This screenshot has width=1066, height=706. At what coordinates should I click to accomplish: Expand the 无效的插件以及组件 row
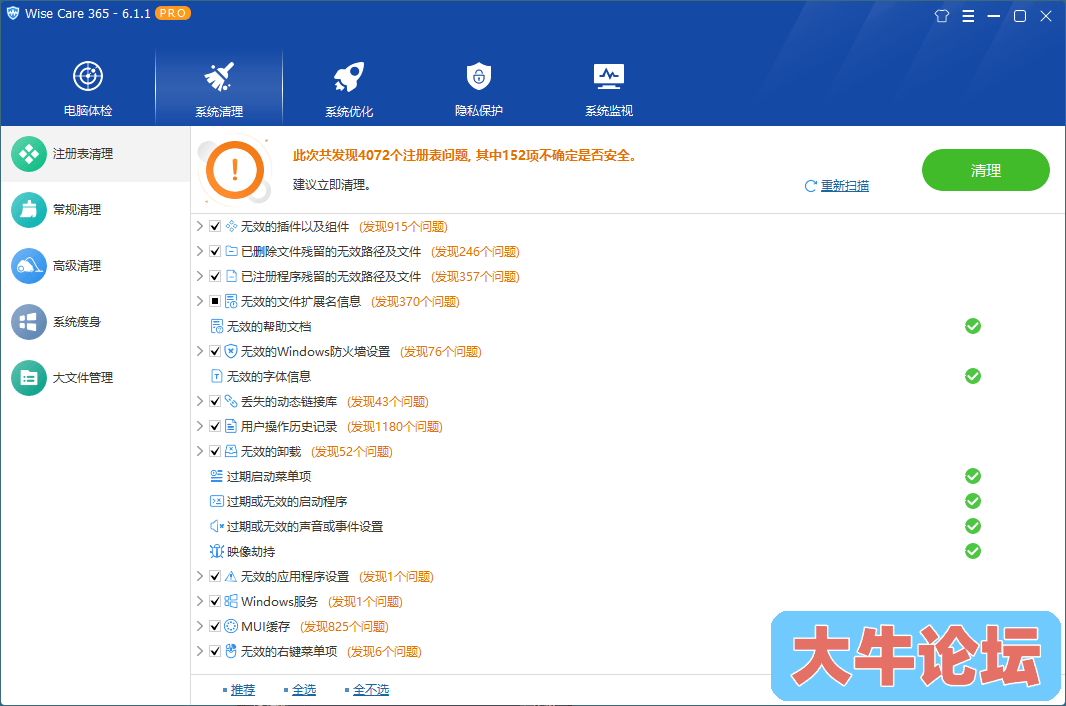point(200,226)
